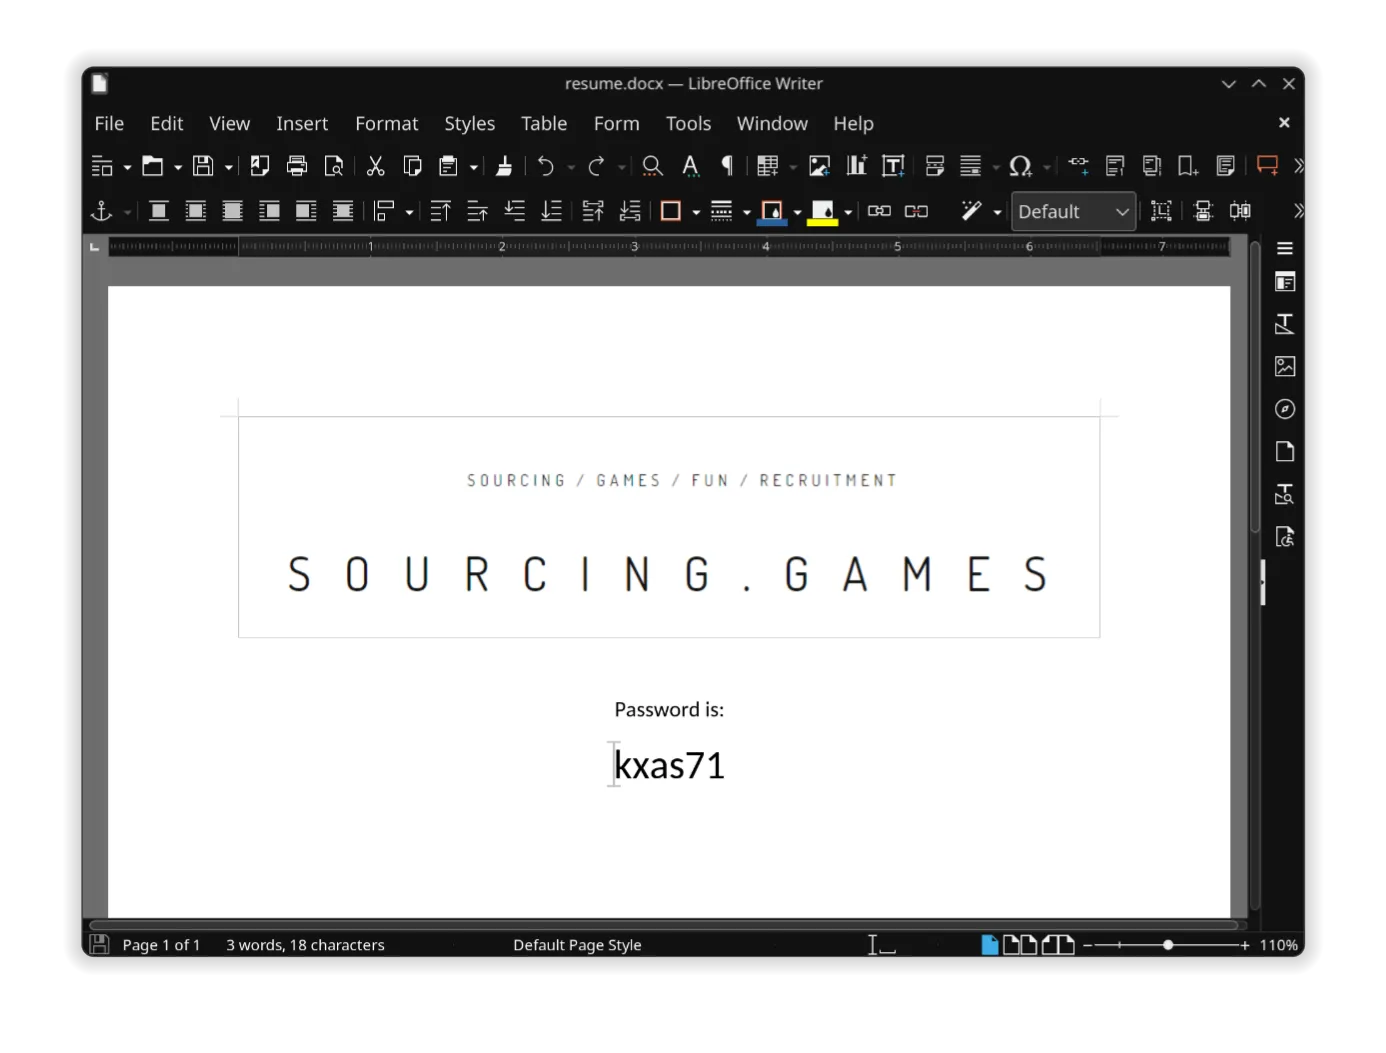Paste using the clipboard icon
The width and height of the screenshot is (1386, 1053).
[x=449, y=166]
